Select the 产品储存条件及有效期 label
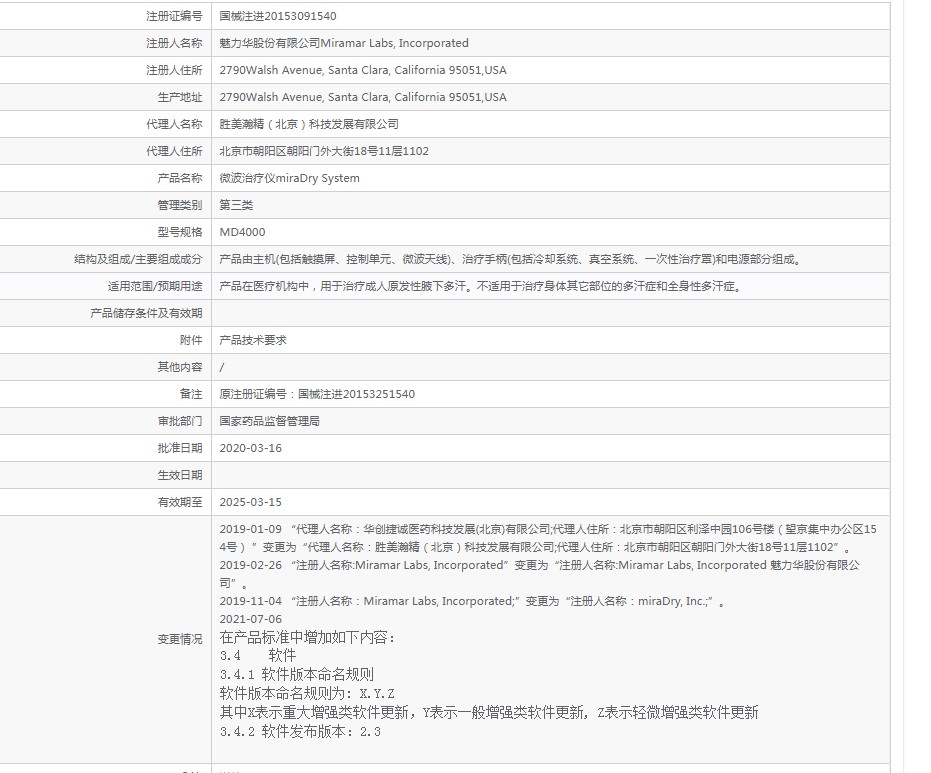931x773 pixels. (146, 313)
